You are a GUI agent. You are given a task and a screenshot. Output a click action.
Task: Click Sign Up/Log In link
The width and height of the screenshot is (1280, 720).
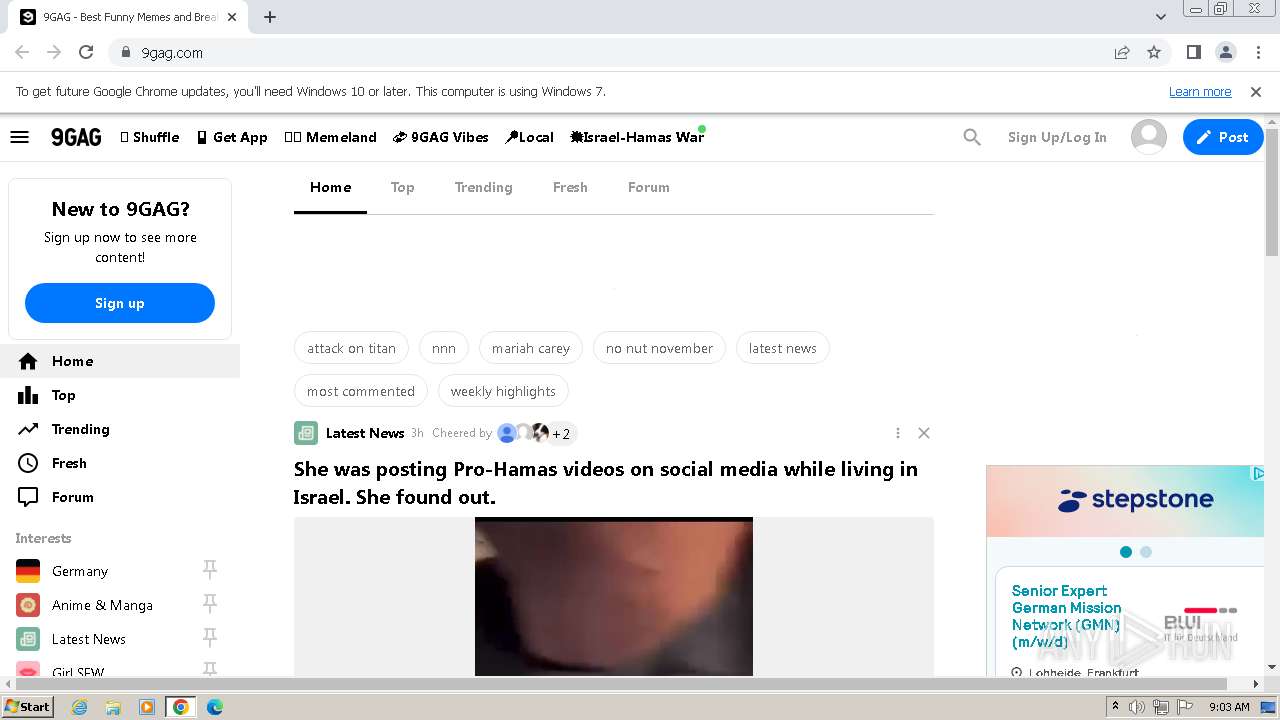pos(1057,137)
